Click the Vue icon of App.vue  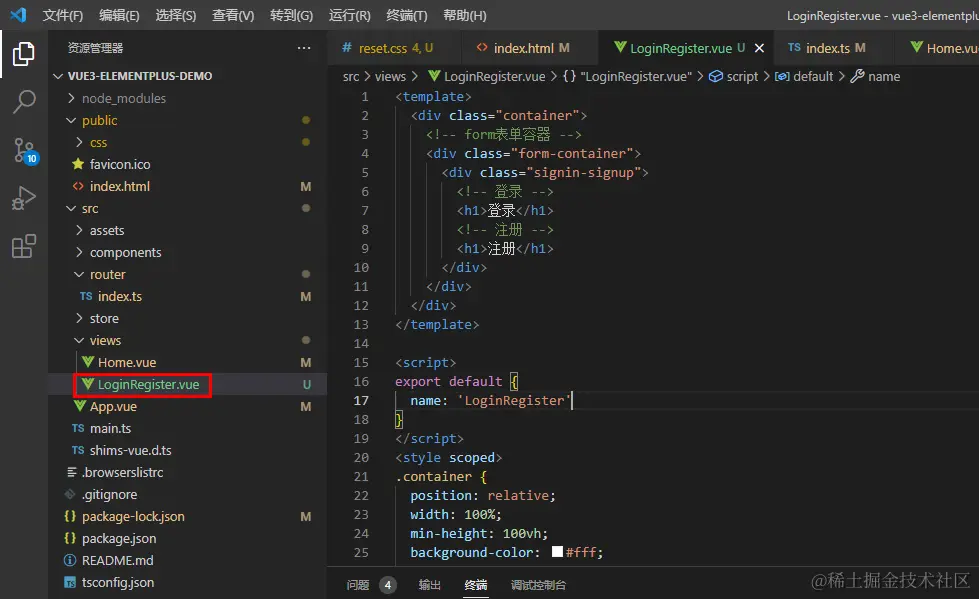click(x=79, y=406)
